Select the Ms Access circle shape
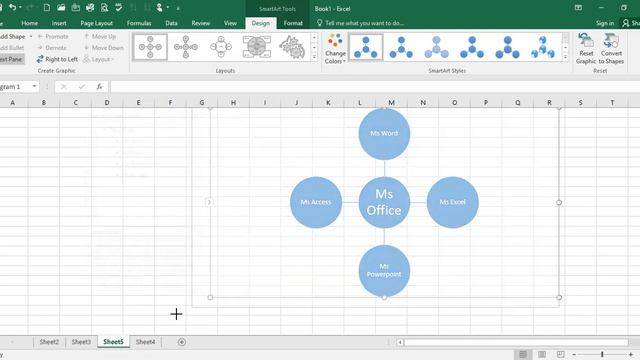640x360 pixels. (316, 202)
